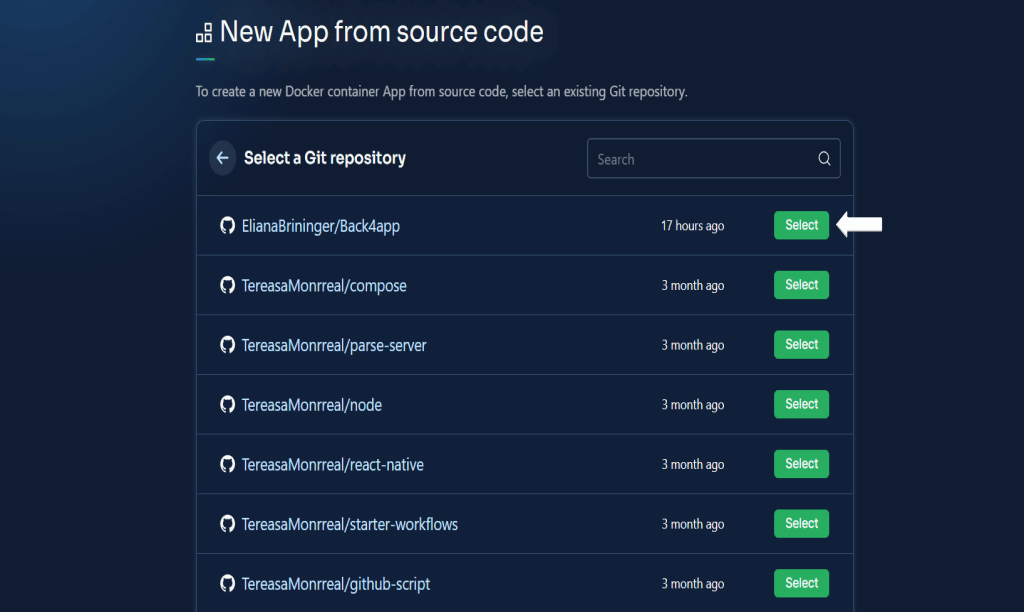Click the ElianaBrininger/Back4app repository name

coord(321,226)
